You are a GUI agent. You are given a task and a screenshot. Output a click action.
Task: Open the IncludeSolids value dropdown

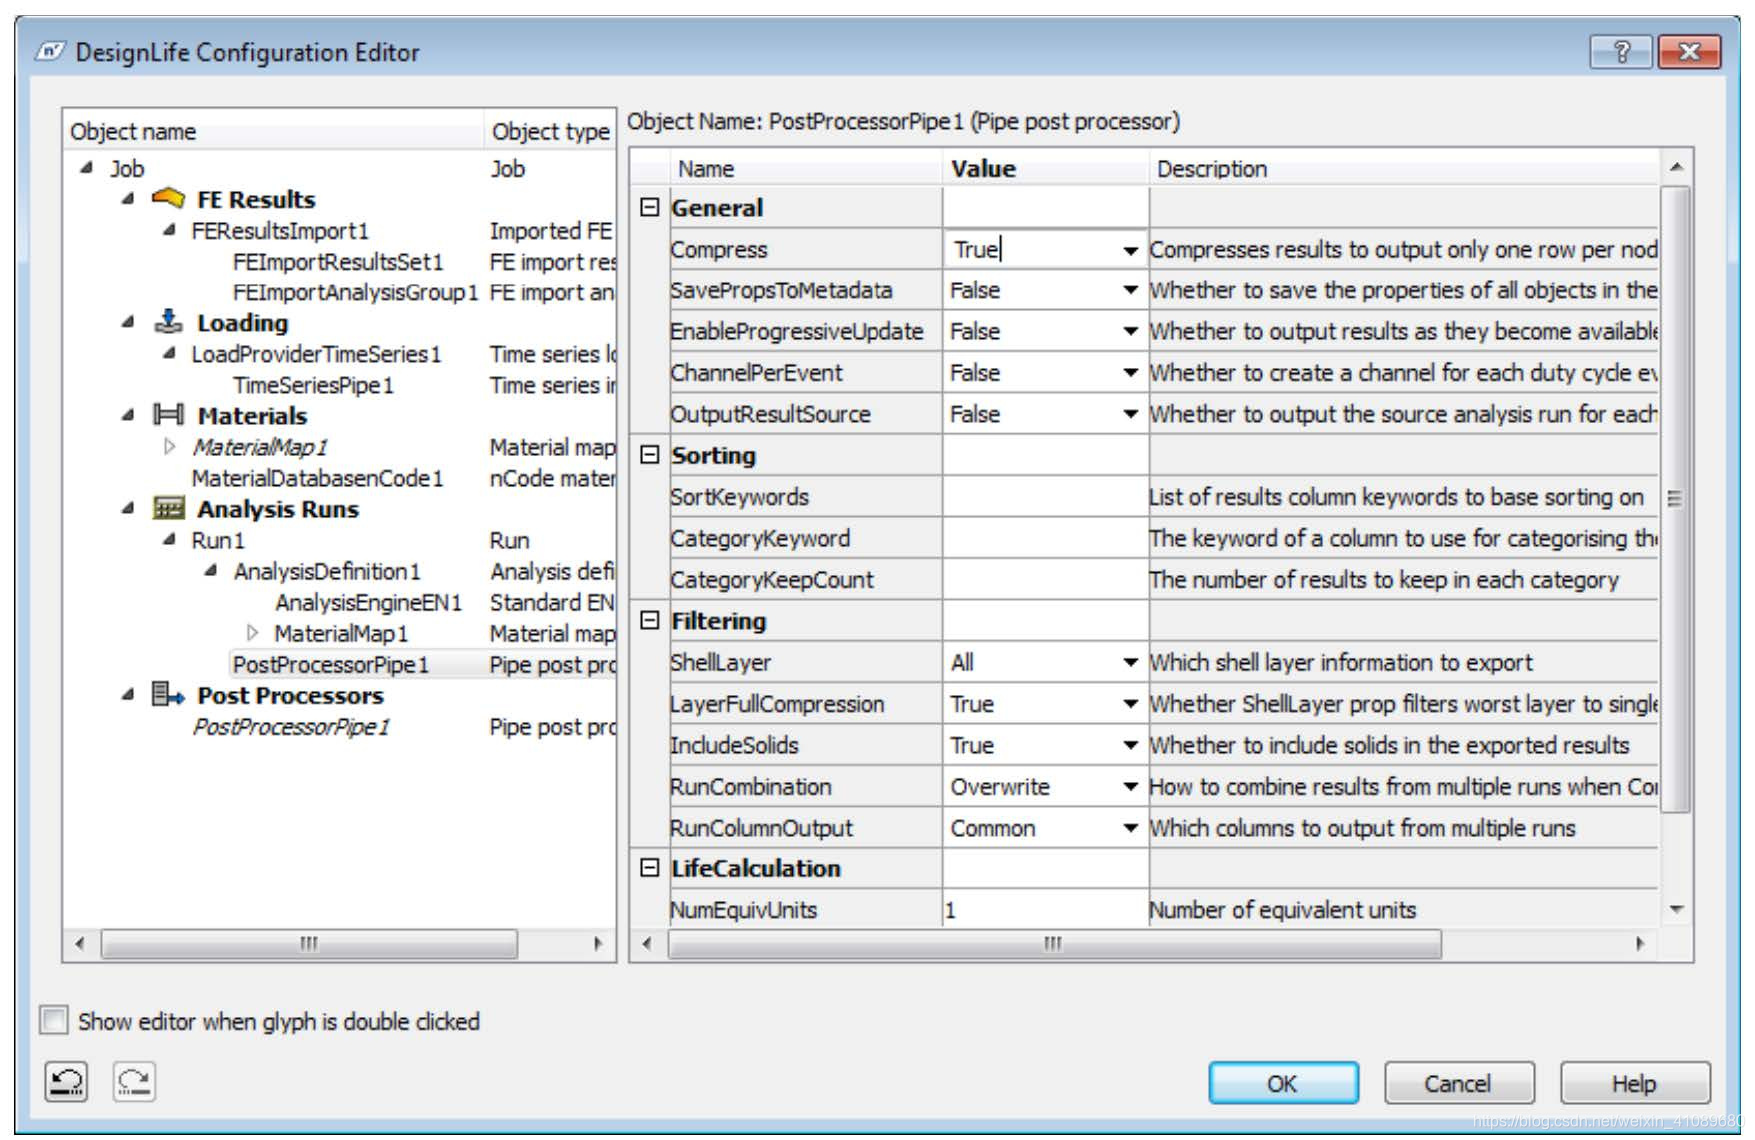[x=1130, y=745]
